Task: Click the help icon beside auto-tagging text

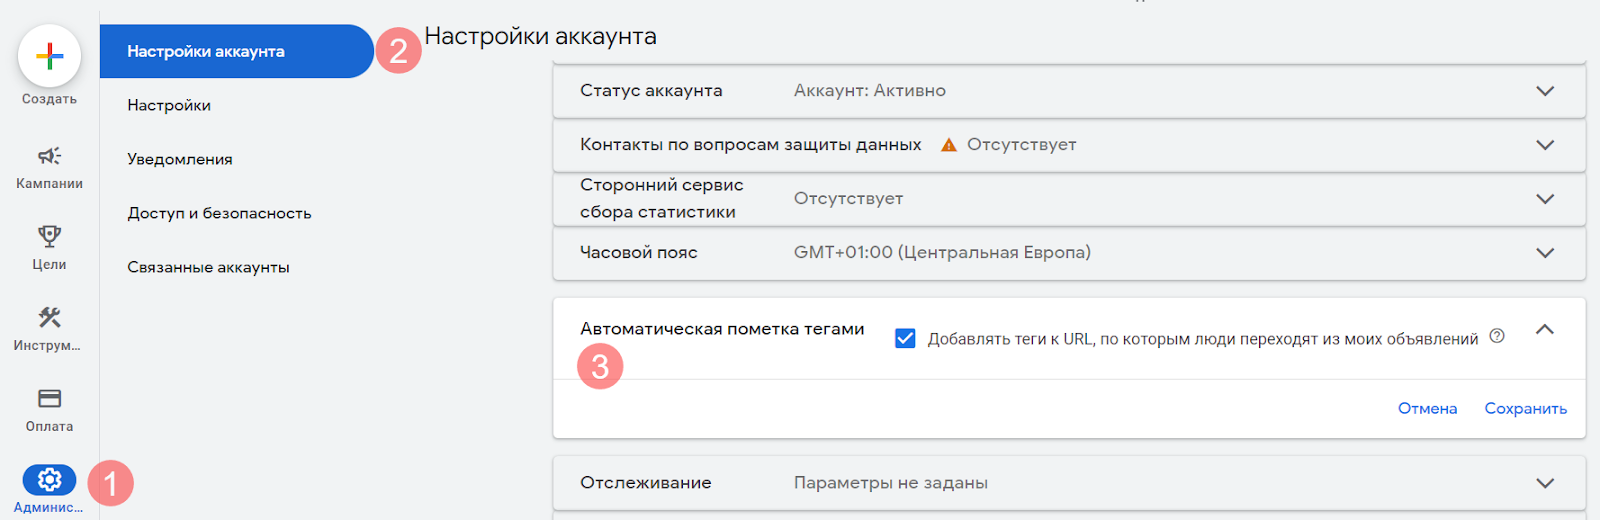Action: pyautogui.click(x=1496, y=336)
